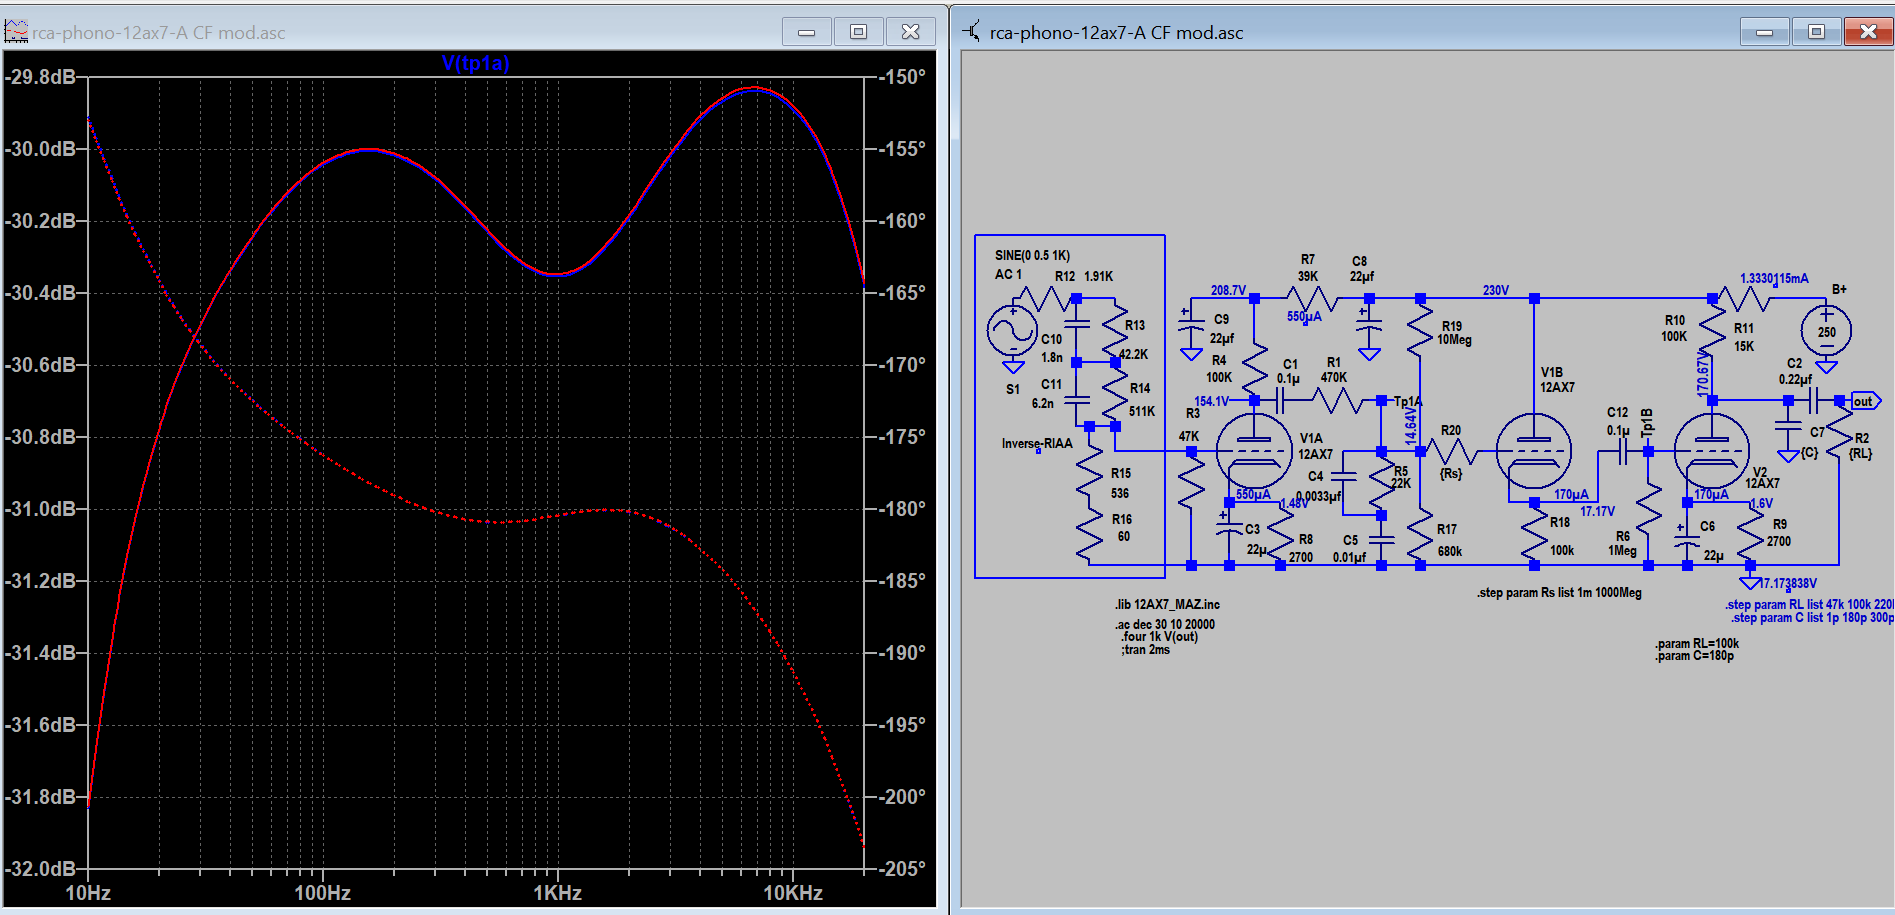The height and width of the screenshot is (915, 1895).
Task: Click the -32.0dB magnitude axis label
Action: 40,868
